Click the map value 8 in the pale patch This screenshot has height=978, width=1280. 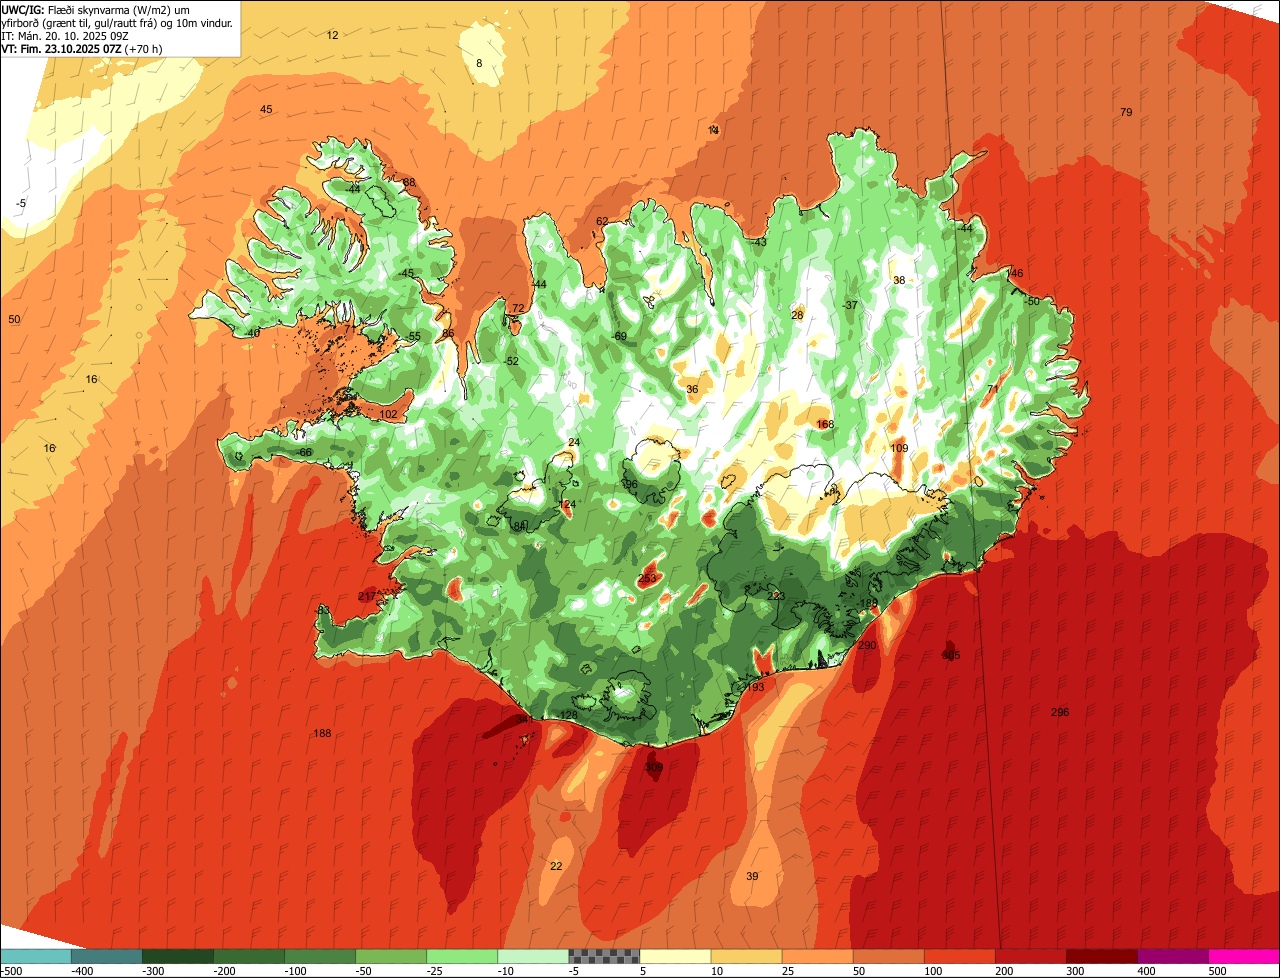479,63
